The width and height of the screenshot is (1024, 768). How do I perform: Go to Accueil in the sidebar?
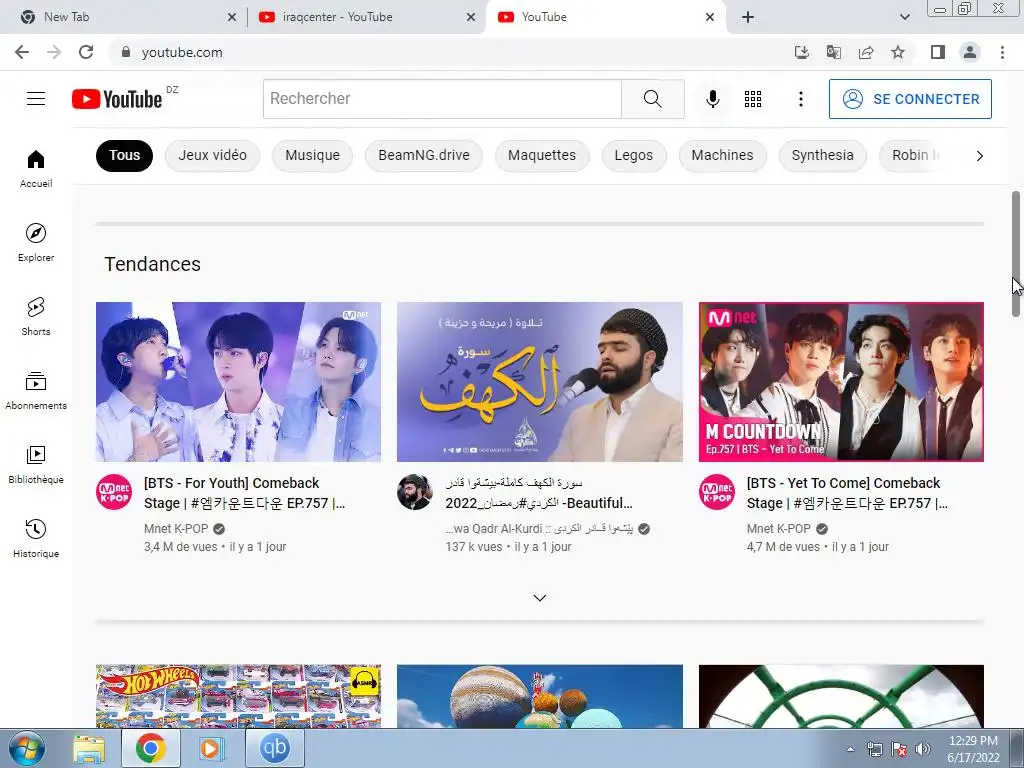[x=36, y=168]
